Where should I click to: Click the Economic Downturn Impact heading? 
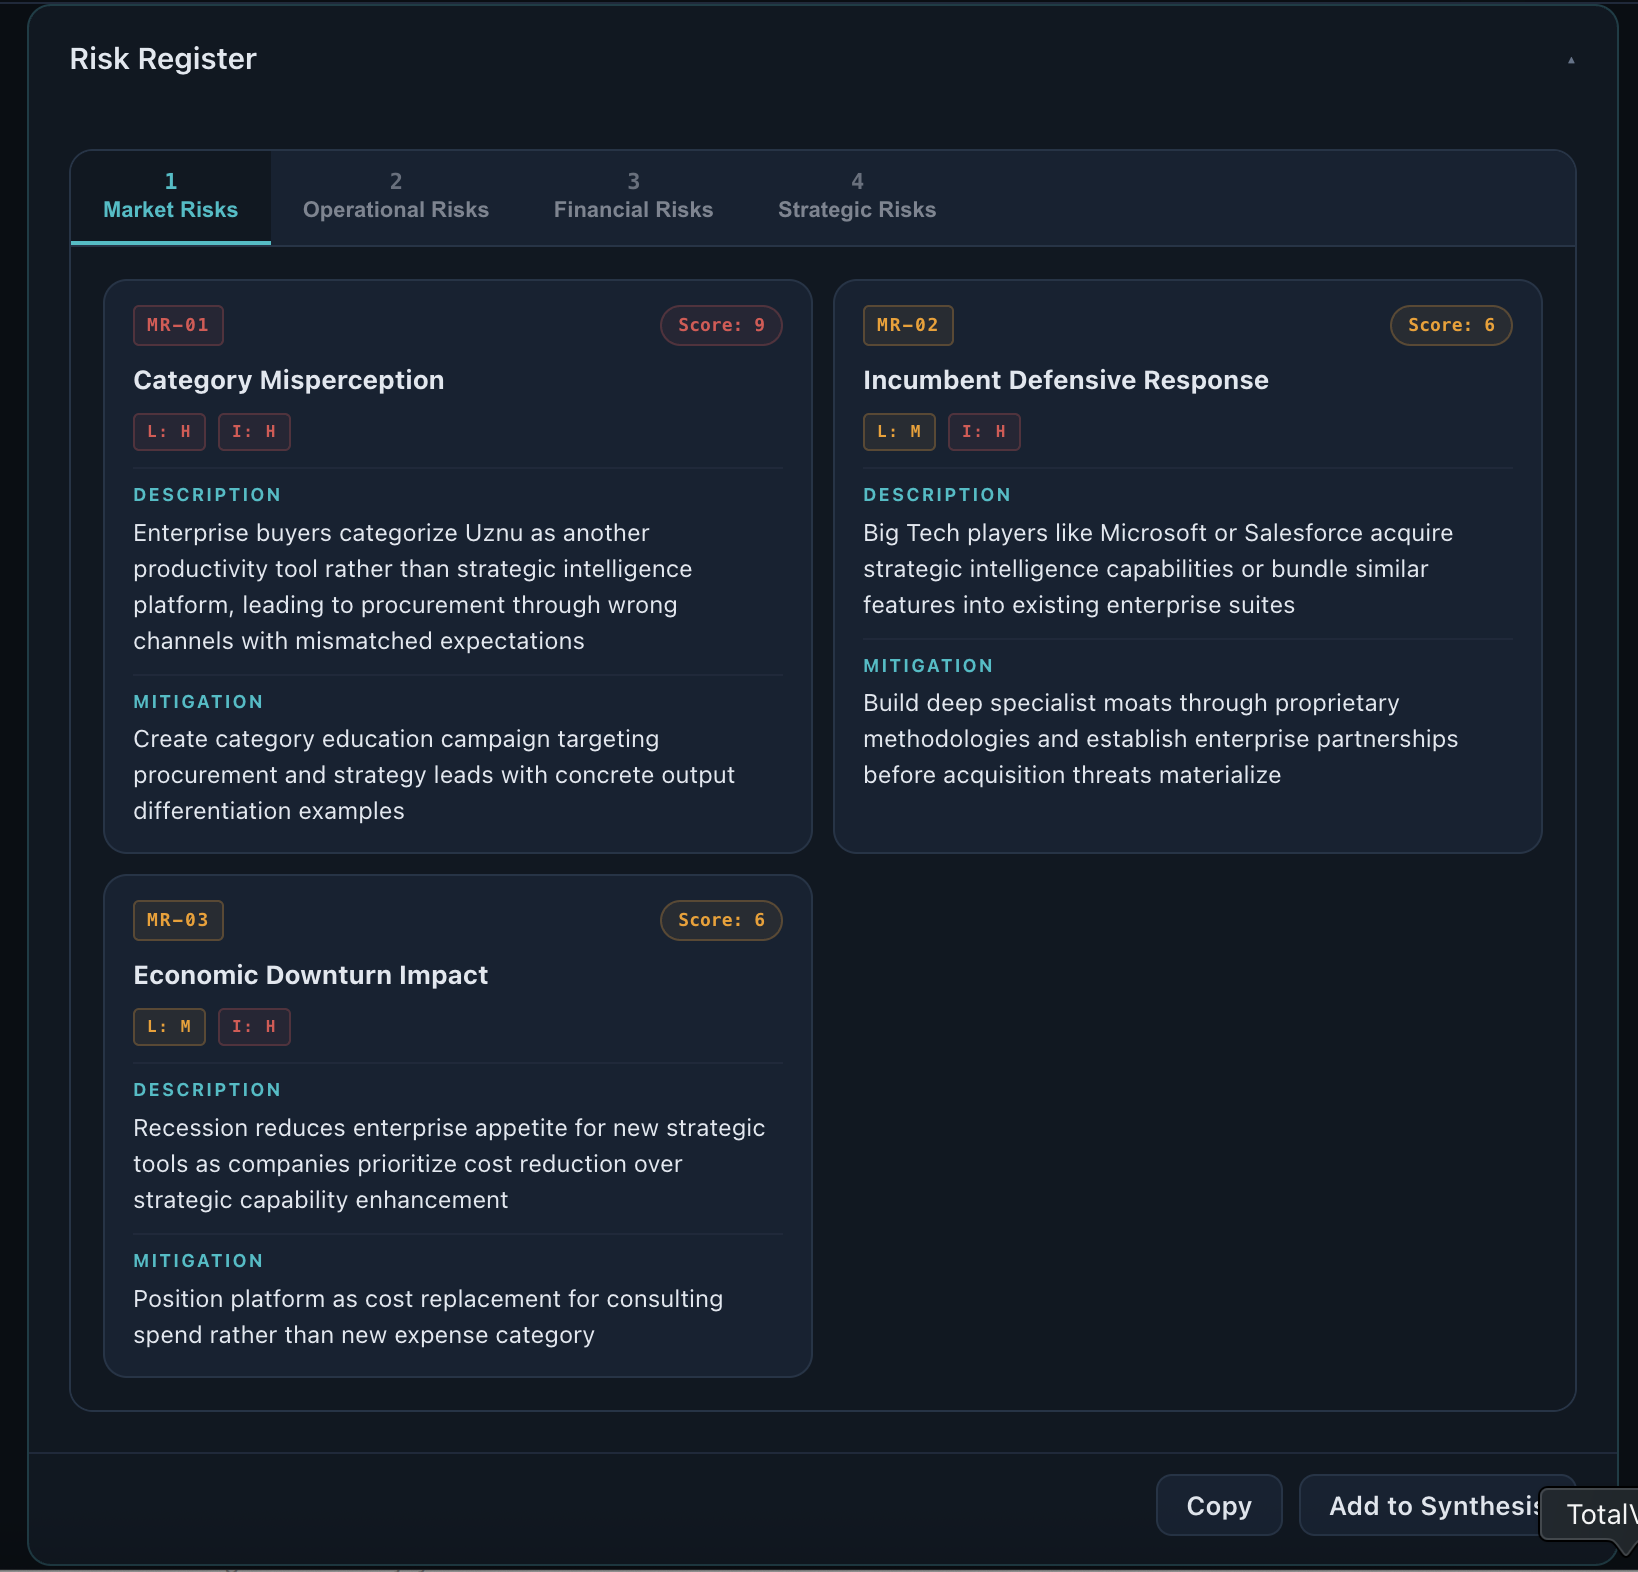pyautogui.click(x=311, y=975)
